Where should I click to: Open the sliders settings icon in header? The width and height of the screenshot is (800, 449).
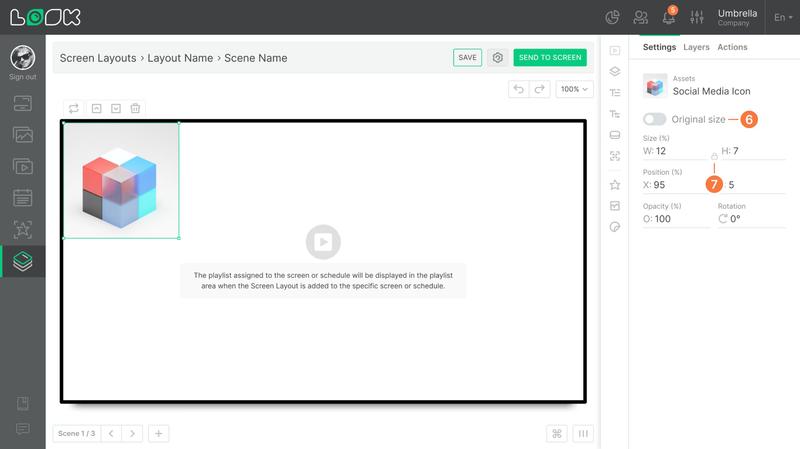click(697, 17)
